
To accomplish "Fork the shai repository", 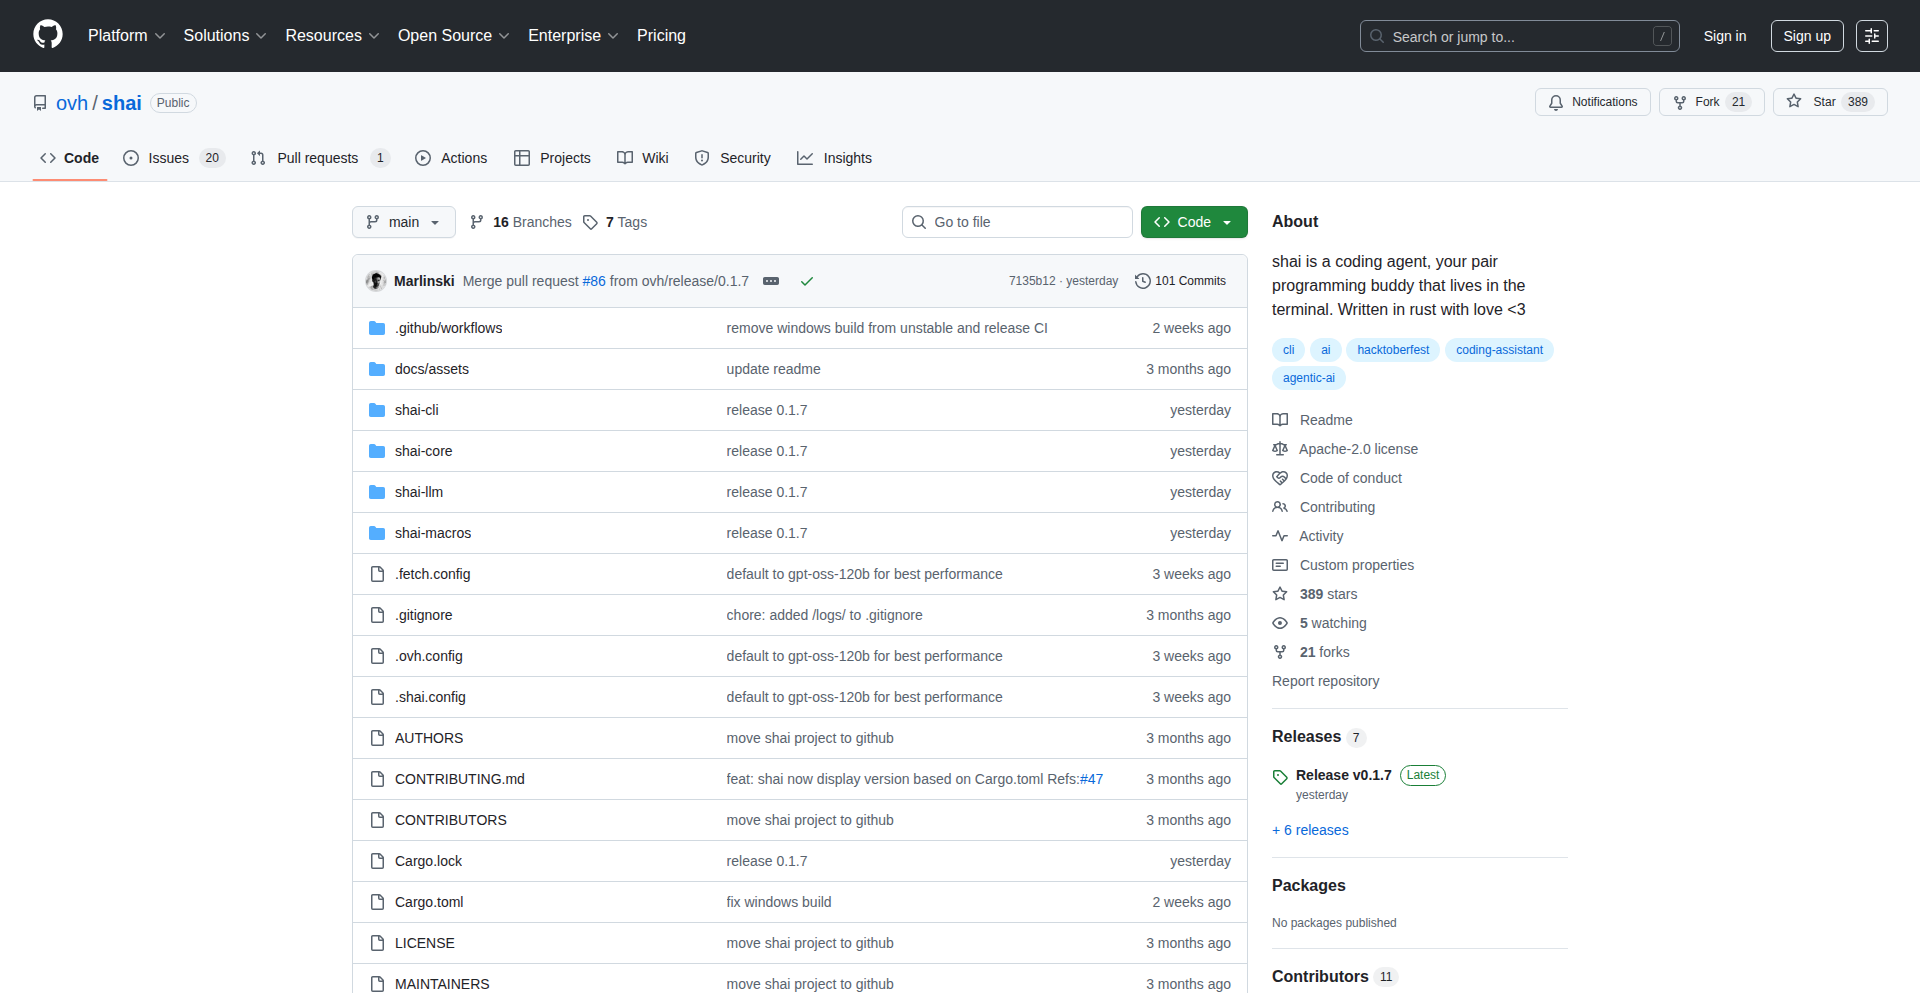I will (x=1711, y=102).
